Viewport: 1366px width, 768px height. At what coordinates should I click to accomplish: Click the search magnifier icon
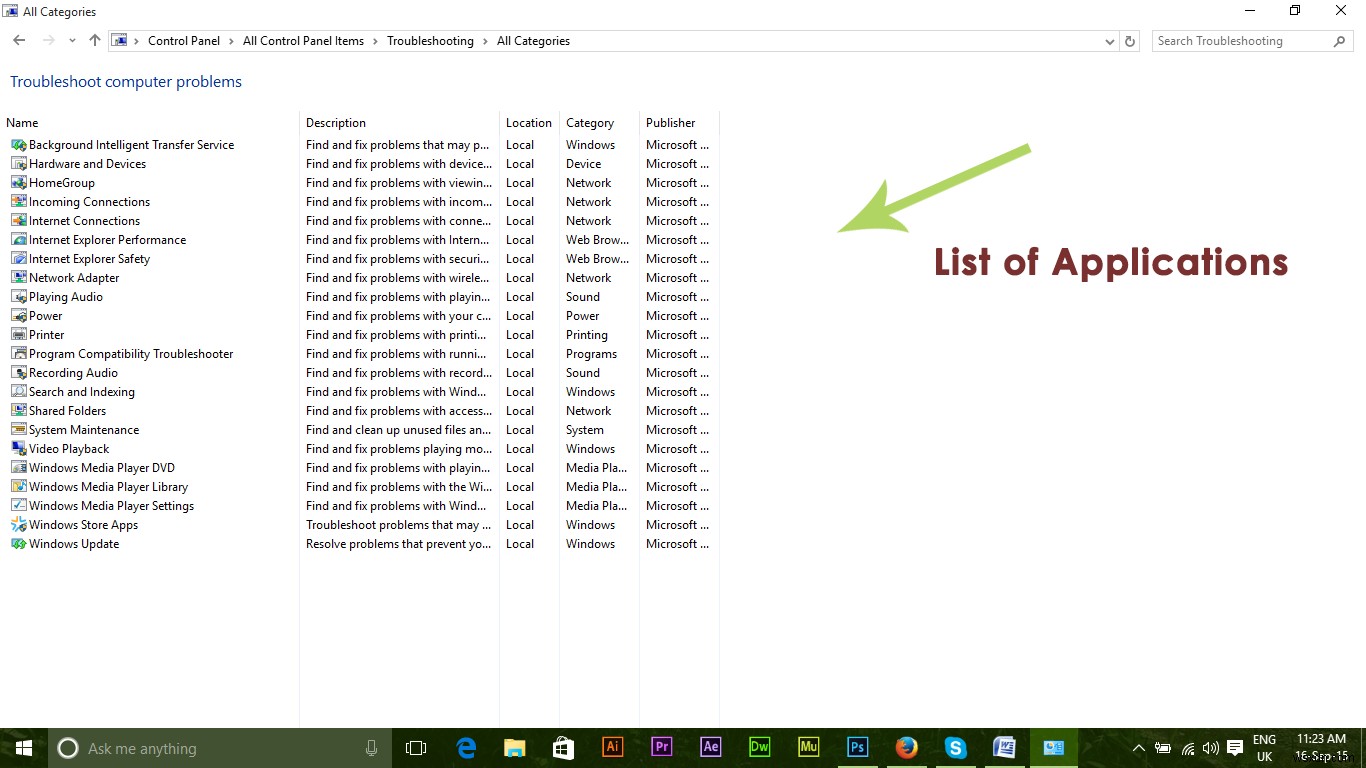tap(1340, 41)
